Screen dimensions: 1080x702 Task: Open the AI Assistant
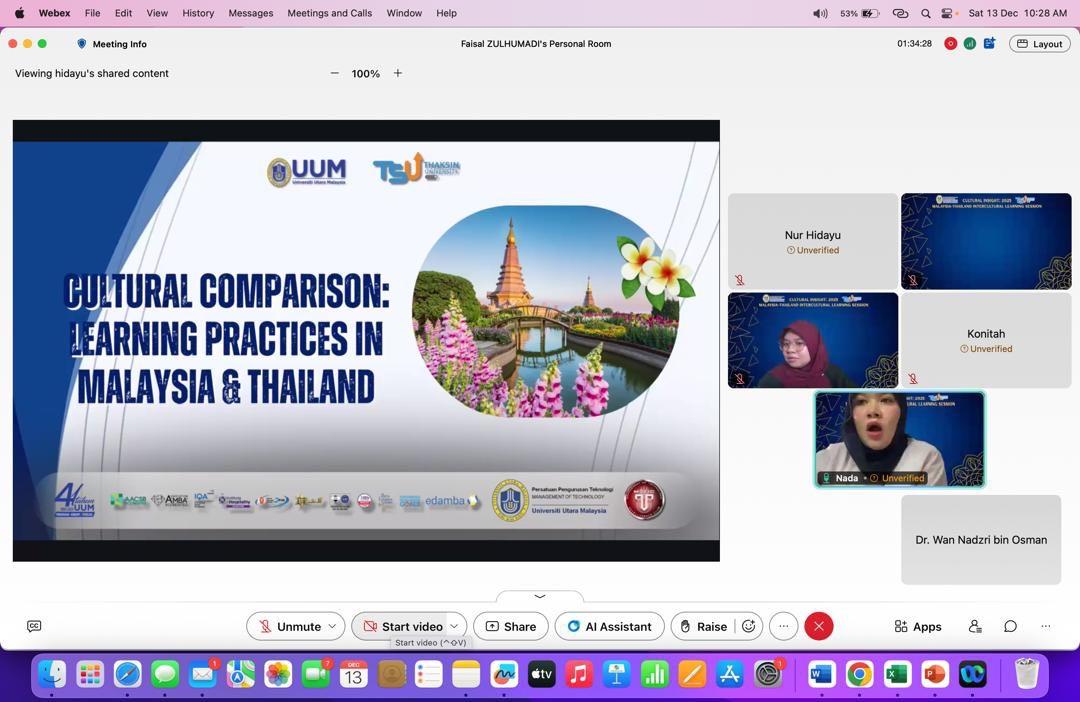pos(609,626)
